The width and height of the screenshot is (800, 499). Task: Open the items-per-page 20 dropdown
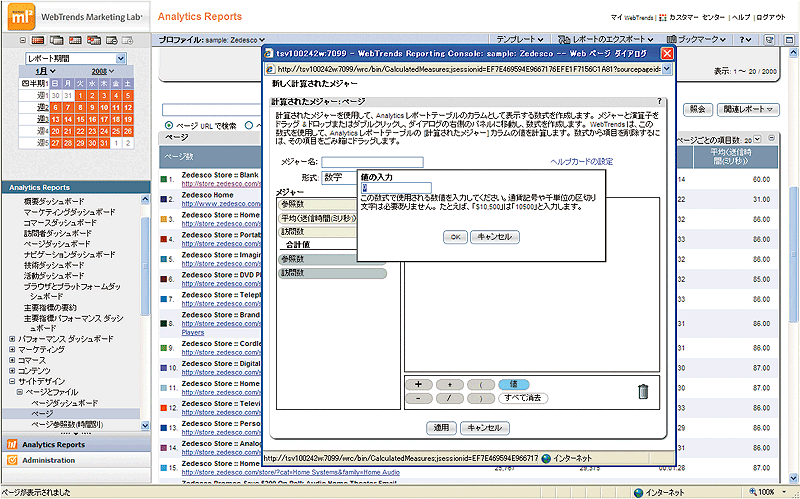(758, 139)
